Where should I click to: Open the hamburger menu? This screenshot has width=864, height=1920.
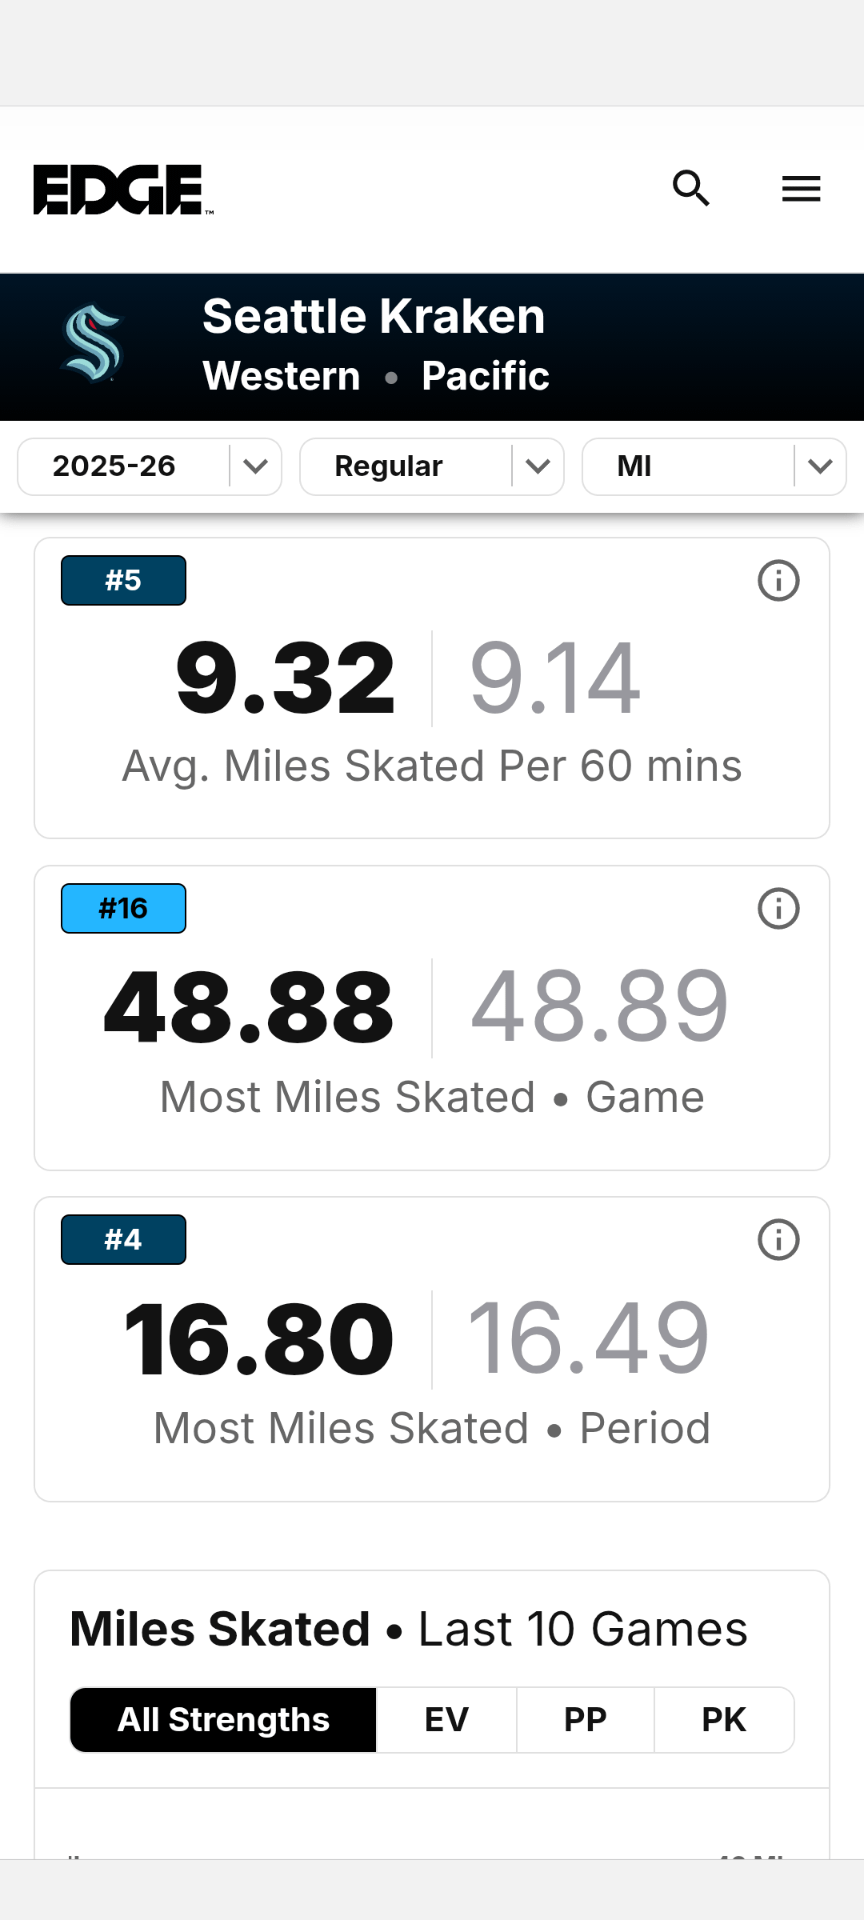(801, 188)
